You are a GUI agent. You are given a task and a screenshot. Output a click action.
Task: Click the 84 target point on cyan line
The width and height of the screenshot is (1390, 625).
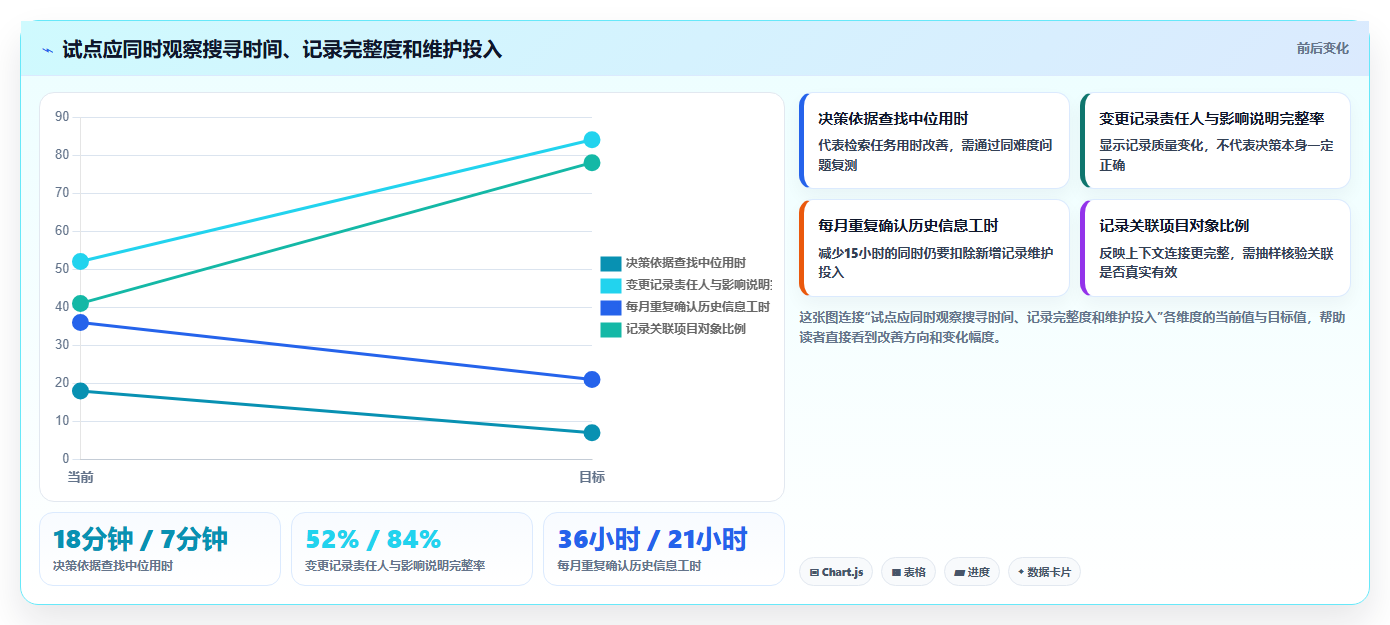(592, 140)
